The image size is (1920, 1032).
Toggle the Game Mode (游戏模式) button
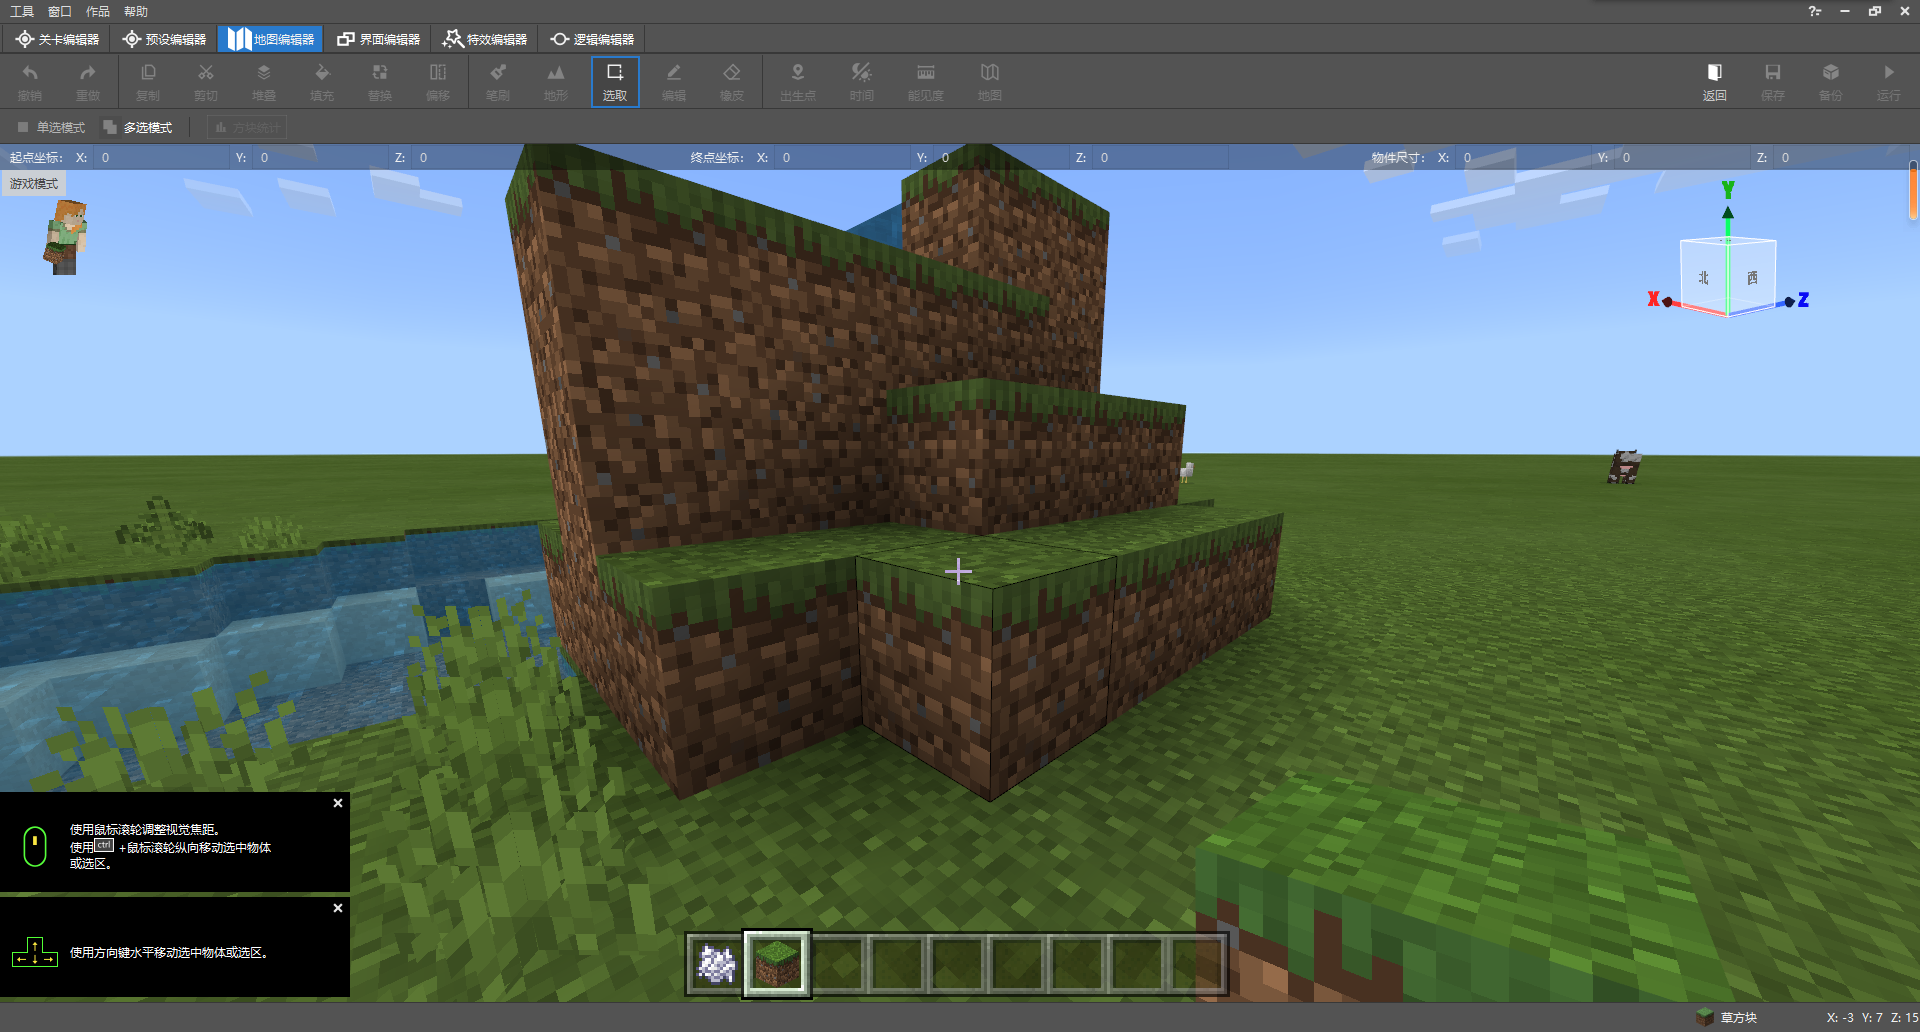[34, 184]
